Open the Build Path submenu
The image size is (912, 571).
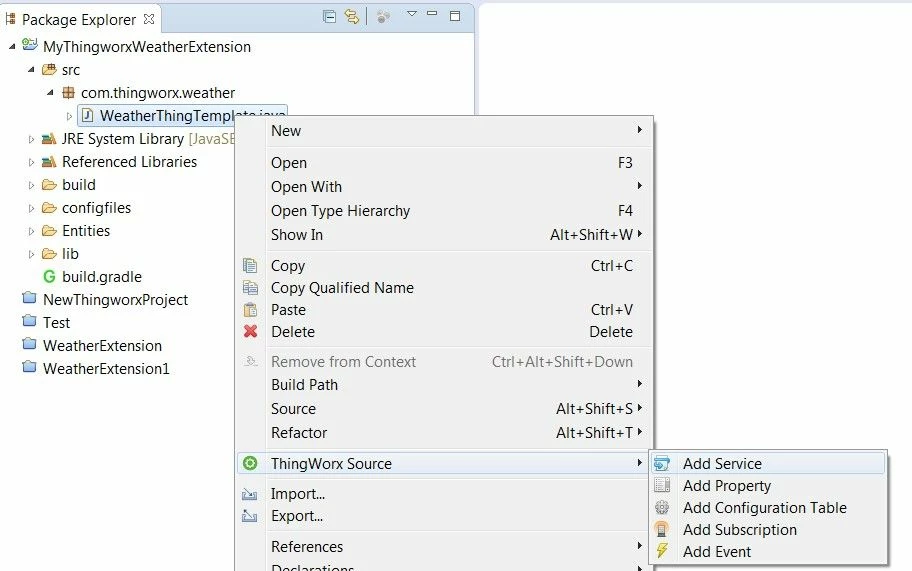[444, 384]
